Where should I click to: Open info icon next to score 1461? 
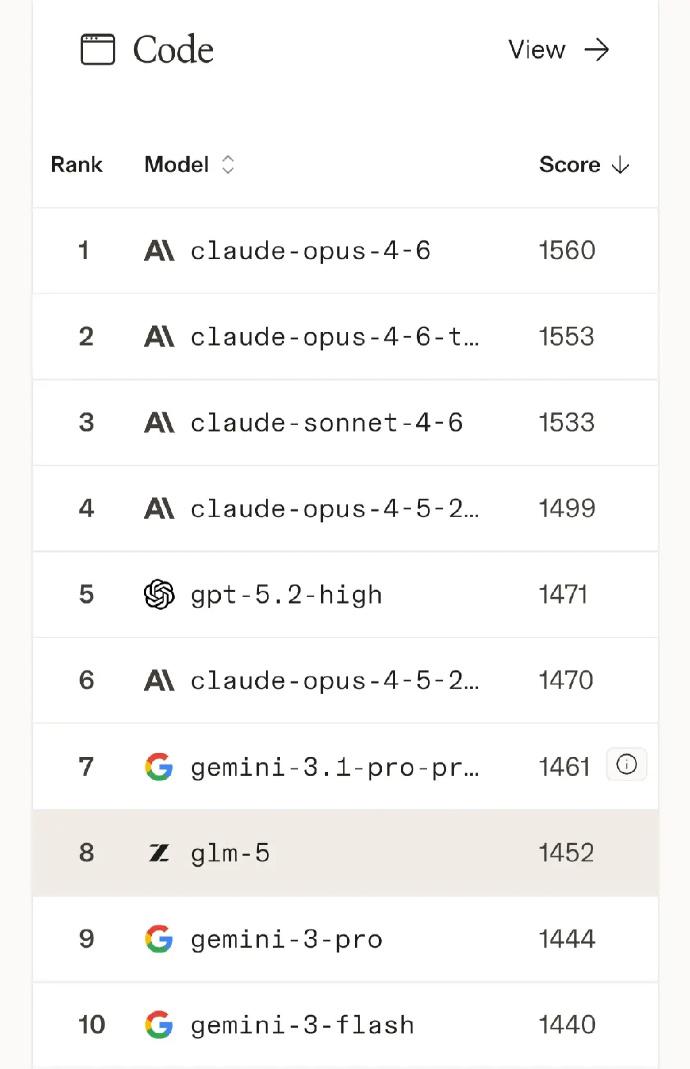[627, 765]
